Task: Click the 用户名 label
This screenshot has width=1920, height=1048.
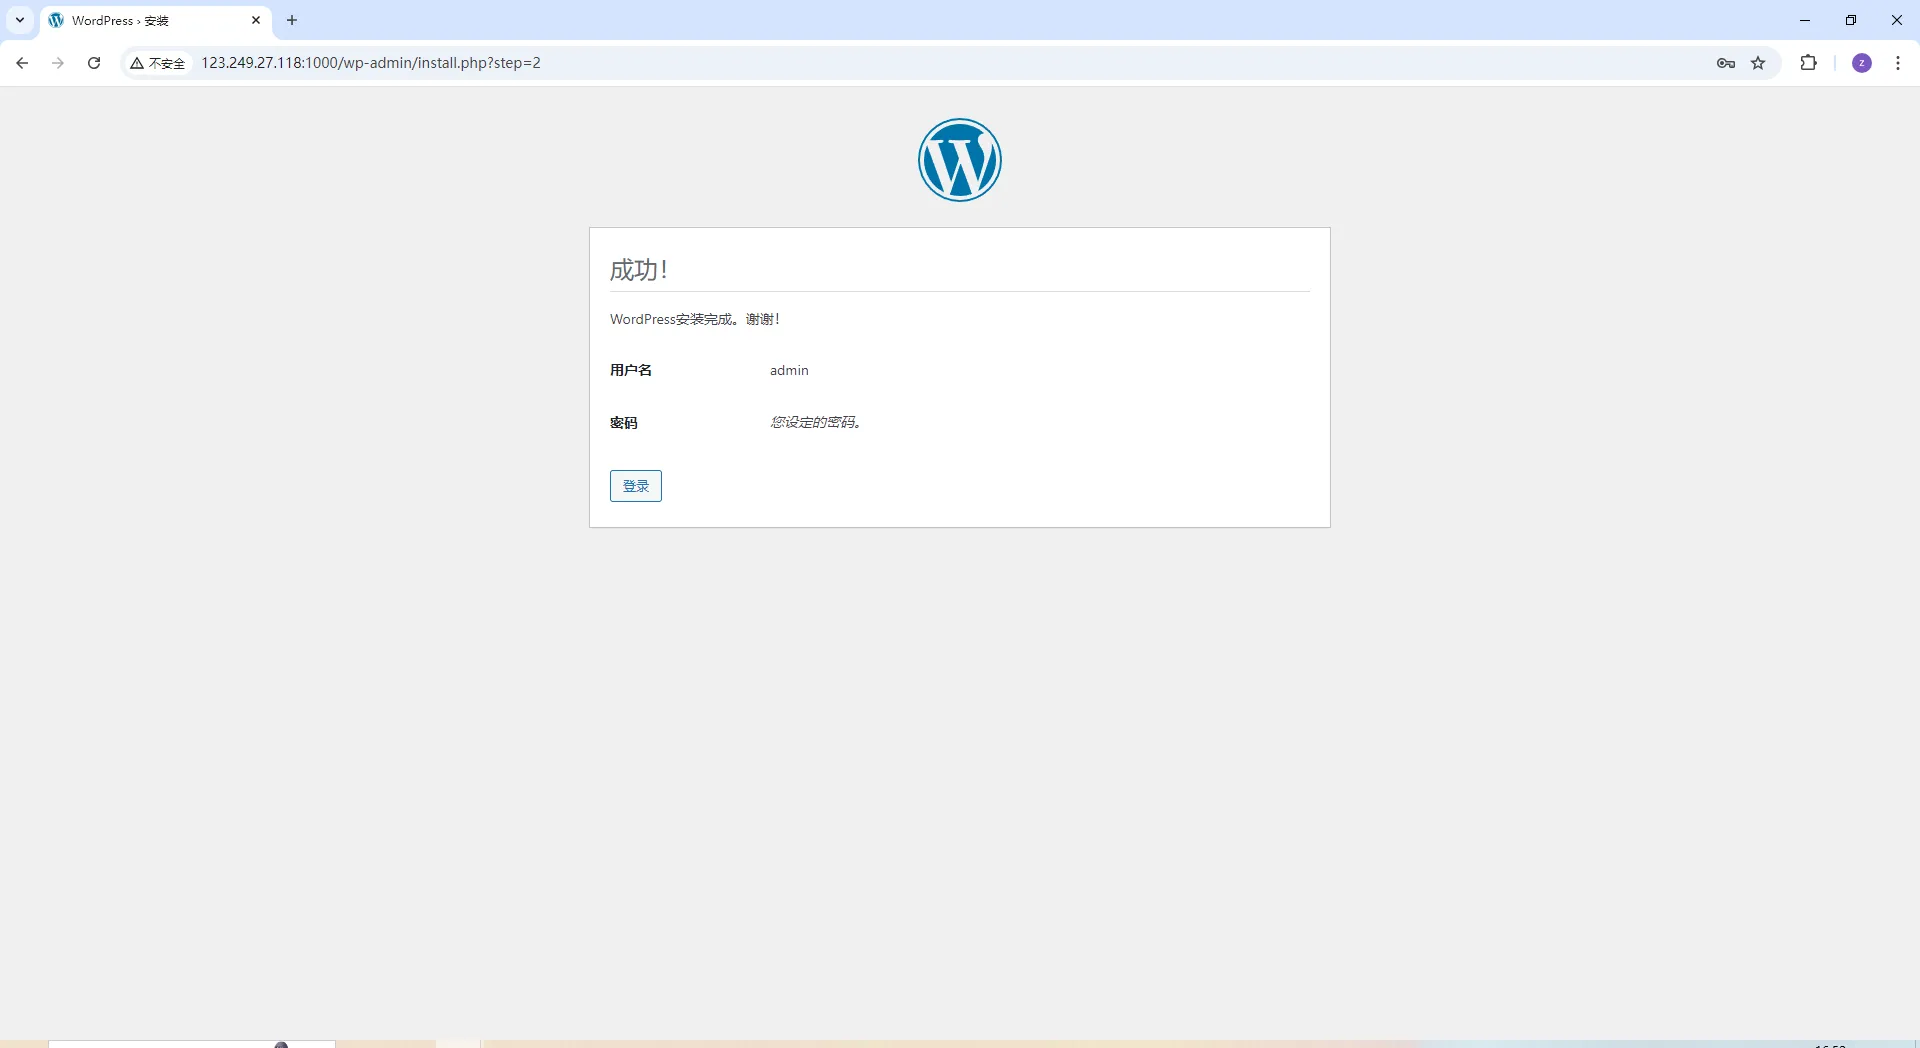Action: 631,370
